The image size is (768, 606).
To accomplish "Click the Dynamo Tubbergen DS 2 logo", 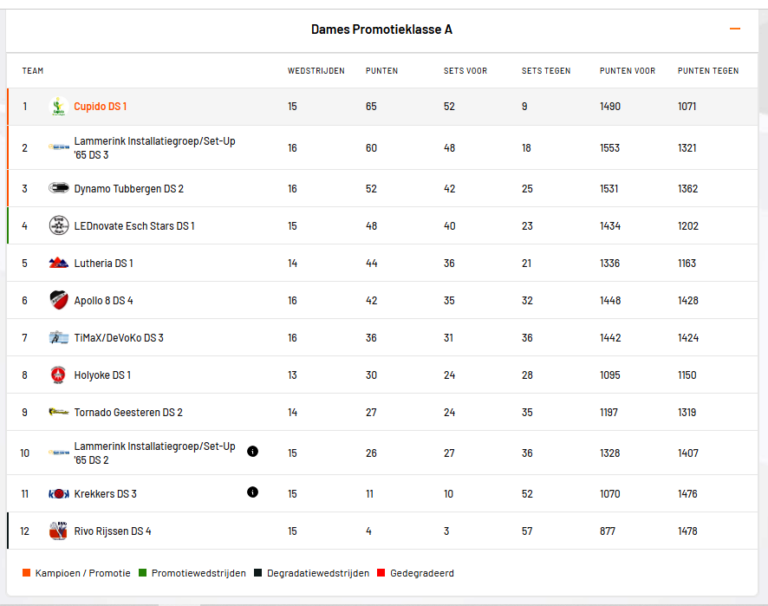I will pyautogui.click(x=59, y=188).
